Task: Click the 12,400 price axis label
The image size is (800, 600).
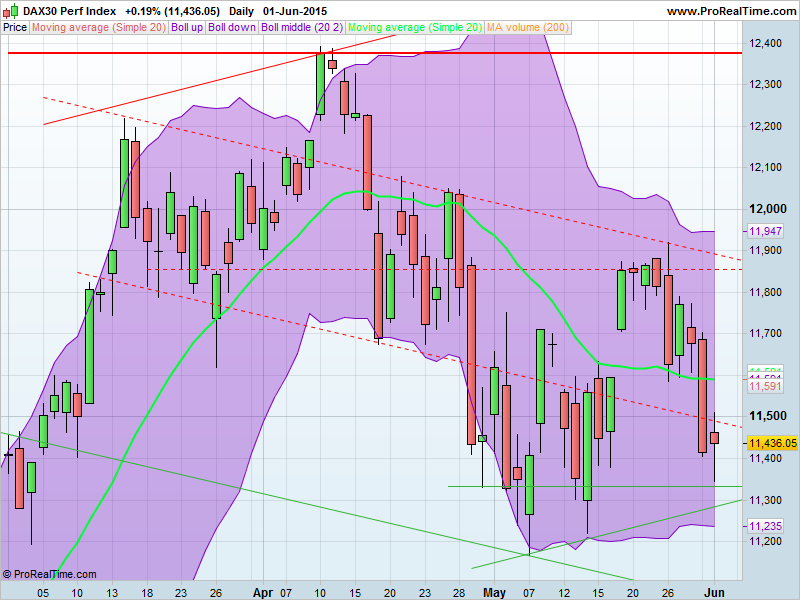Action: pos(765,43)
